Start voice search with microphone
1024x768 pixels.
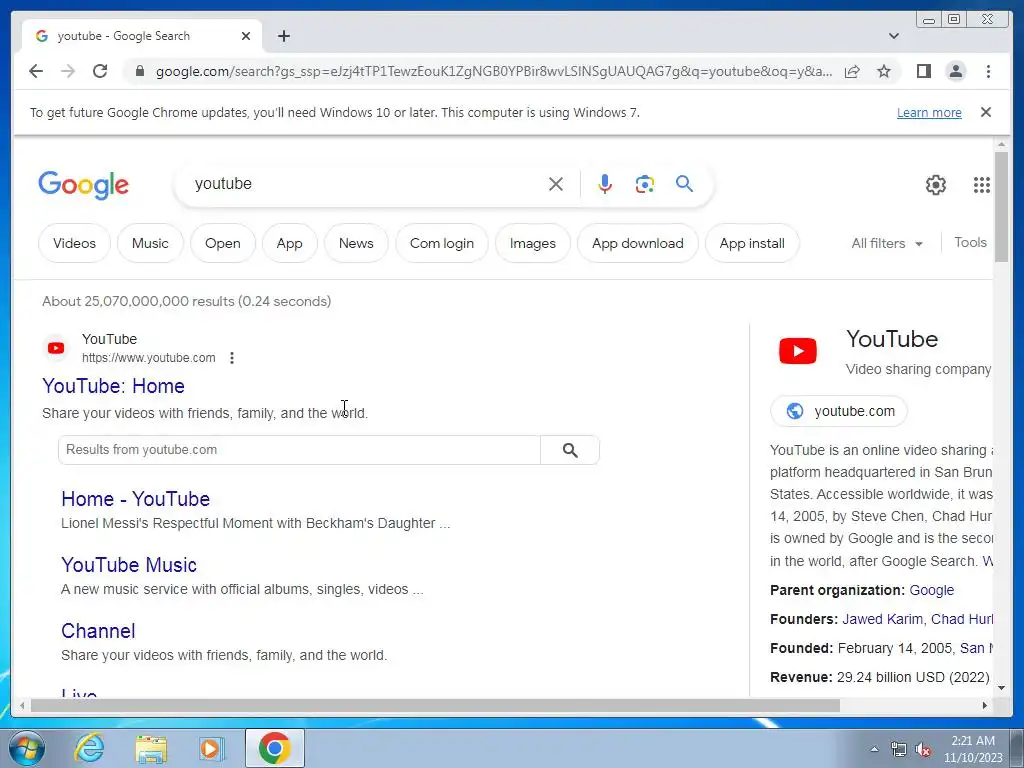[605, 184]
